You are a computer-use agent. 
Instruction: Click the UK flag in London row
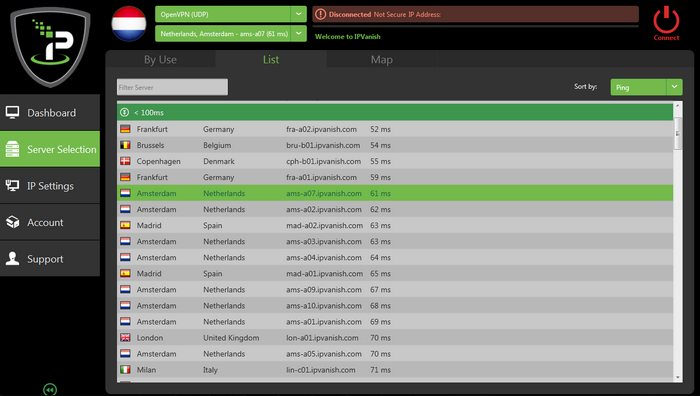pos(125,338)
